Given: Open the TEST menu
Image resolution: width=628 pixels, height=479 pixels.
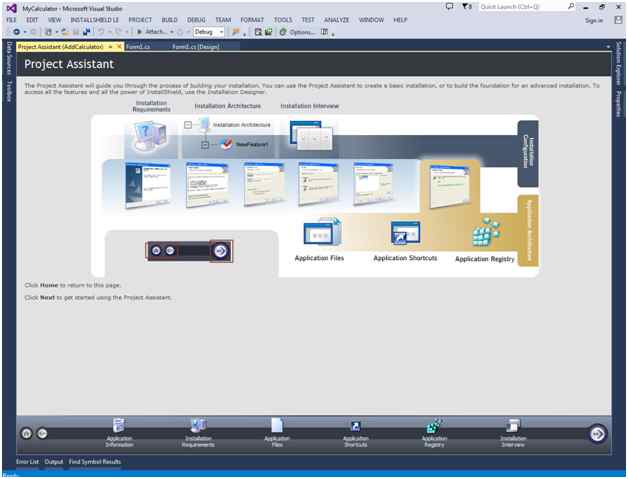Looking at the screenshot, I should pyautogui.click(x=308, y=20).
